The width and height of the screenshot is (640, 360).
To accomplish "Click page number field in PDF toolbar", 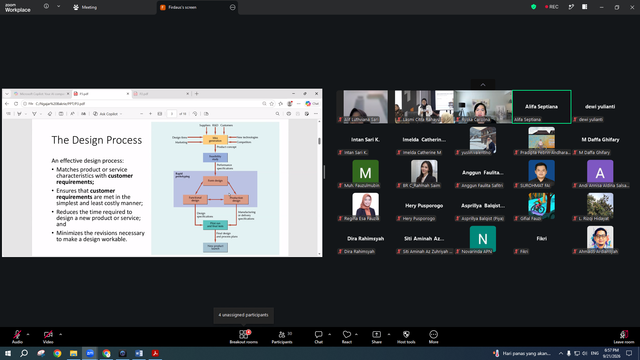I will [x=172, y=114].
